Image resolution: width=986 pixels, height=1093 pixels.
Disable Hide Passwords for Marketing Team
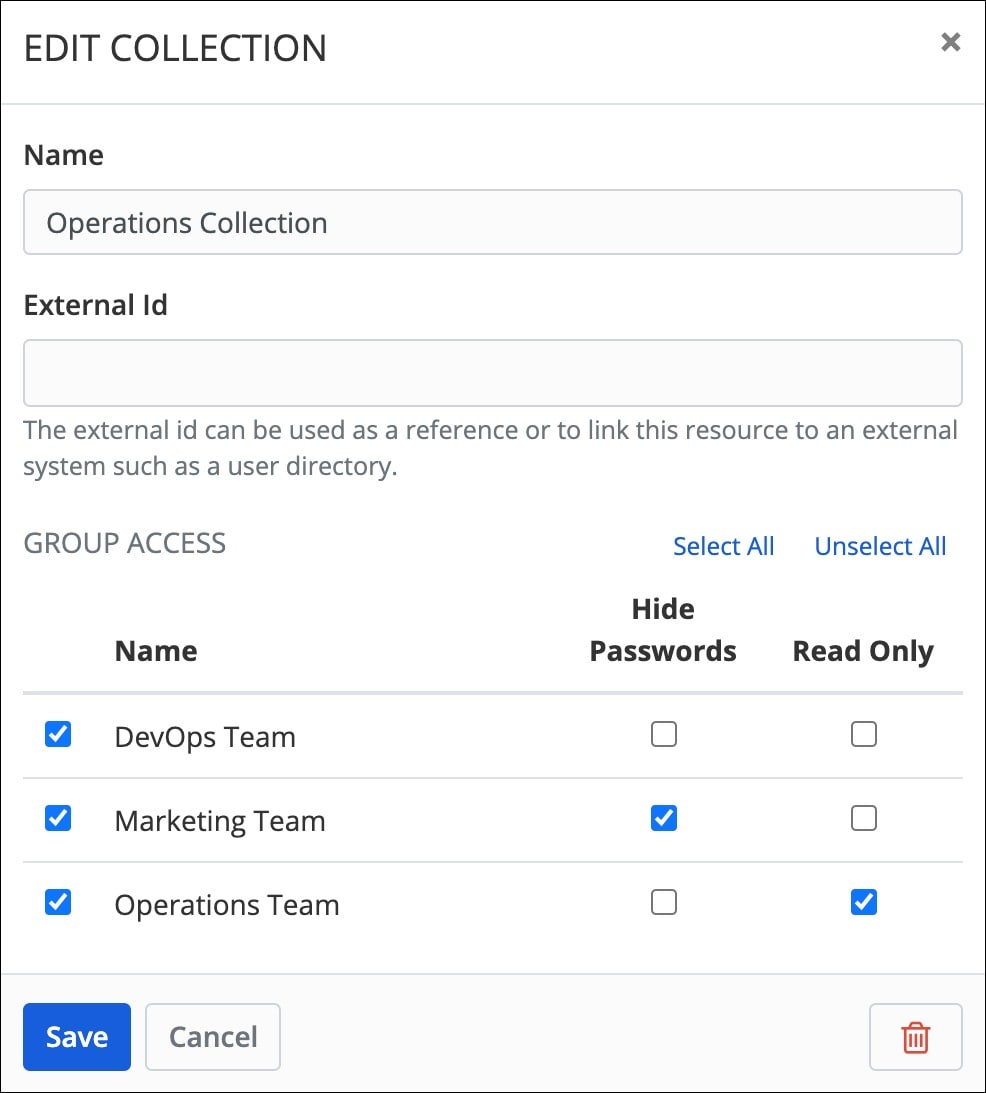pyautogui.click(x=663, y=818)
